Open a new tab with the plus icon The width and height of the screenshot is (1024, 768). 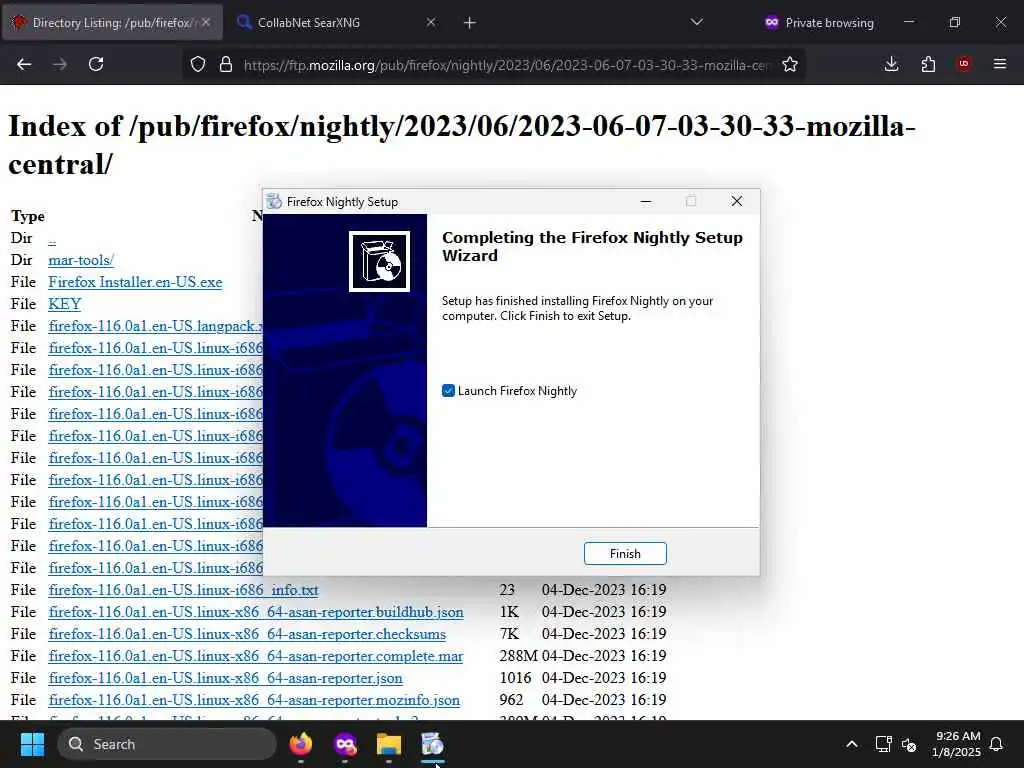click(x=470, y=23)
